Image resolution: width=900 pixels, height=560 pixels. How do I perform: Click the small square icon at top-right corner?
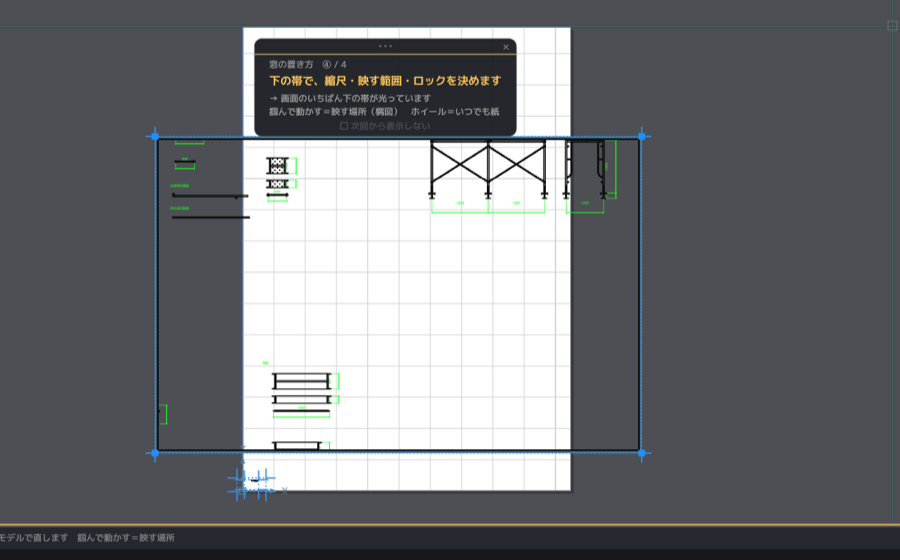892,25
